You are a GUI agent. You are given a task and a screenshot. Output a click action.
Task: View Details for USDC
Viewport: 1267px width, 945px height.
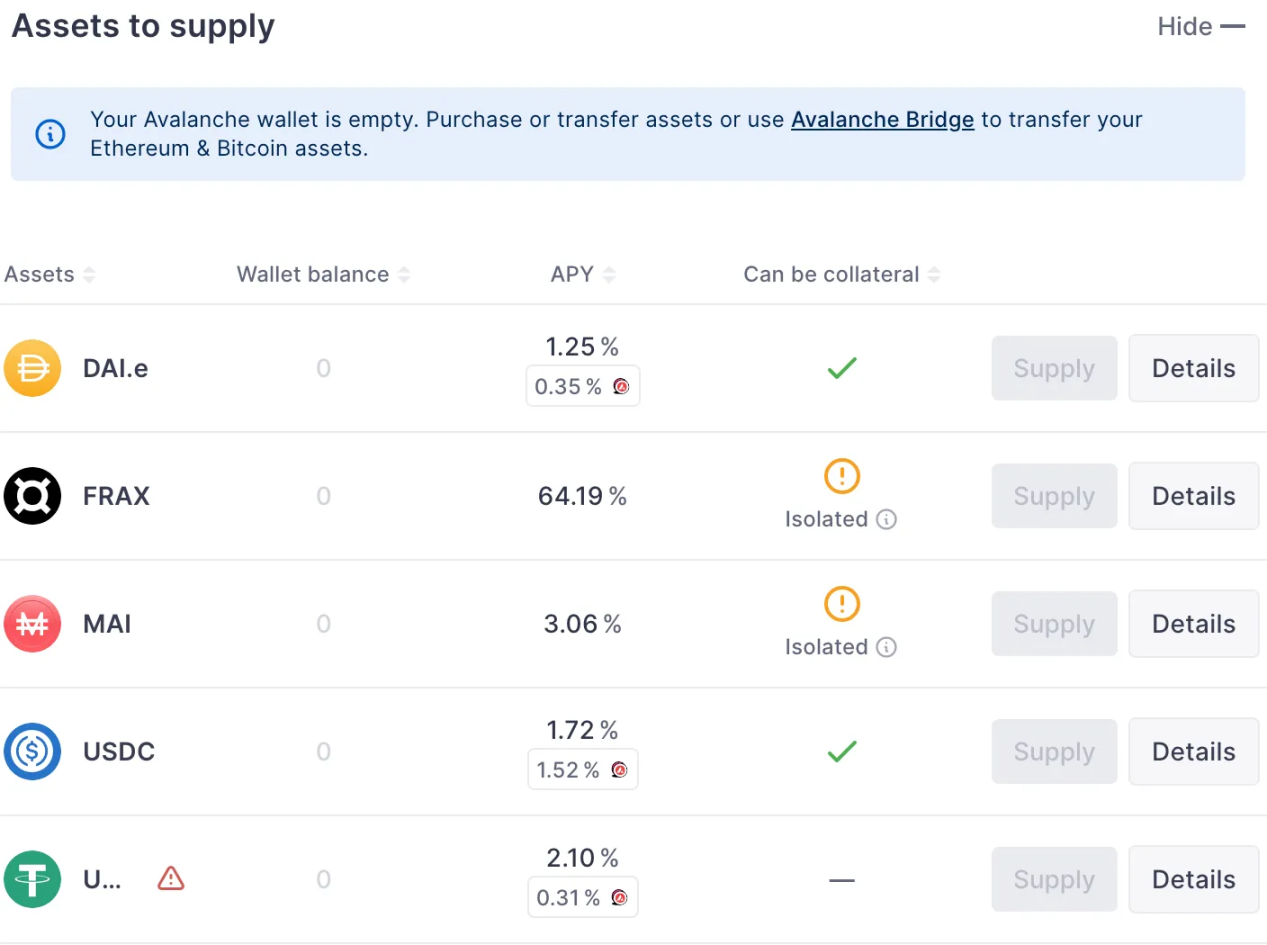(x=1193, y=751)
